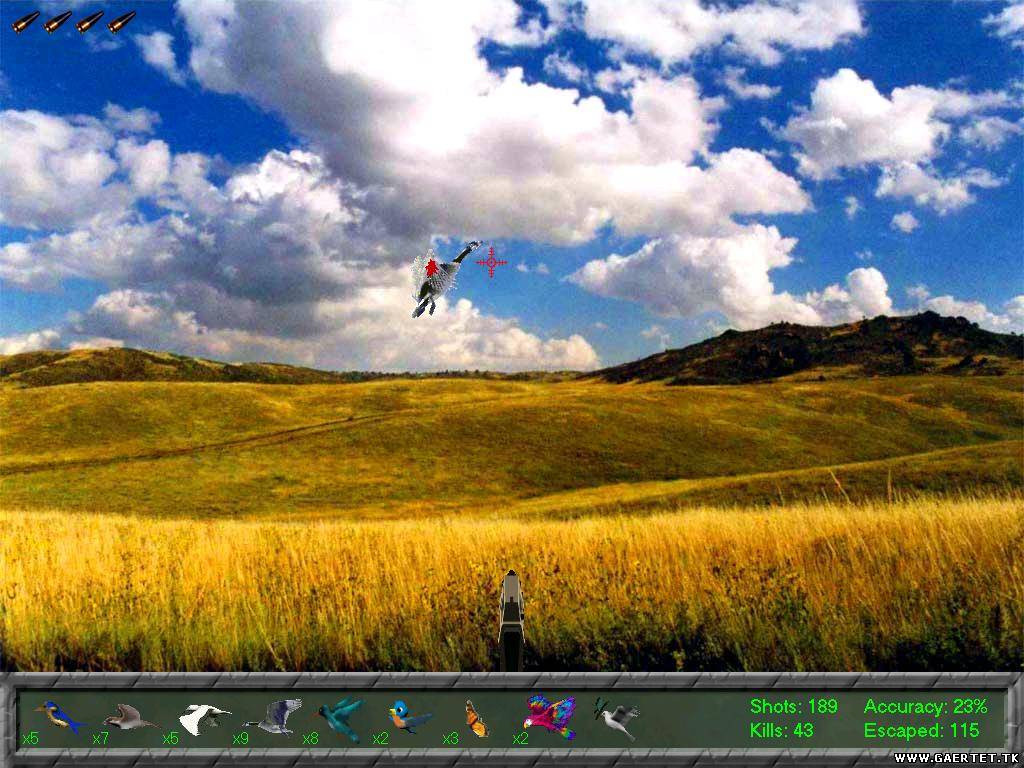1024x768 pixels.
Task: Click the Escaped: 115 counter
Action: [x=921, y=731]
